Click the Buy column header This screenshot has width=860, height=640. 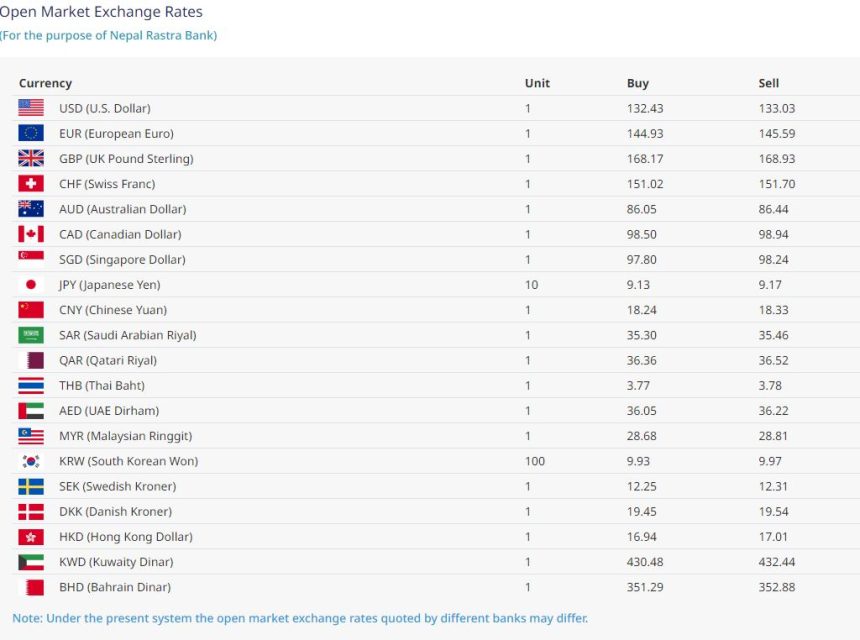tap(637, 83)
